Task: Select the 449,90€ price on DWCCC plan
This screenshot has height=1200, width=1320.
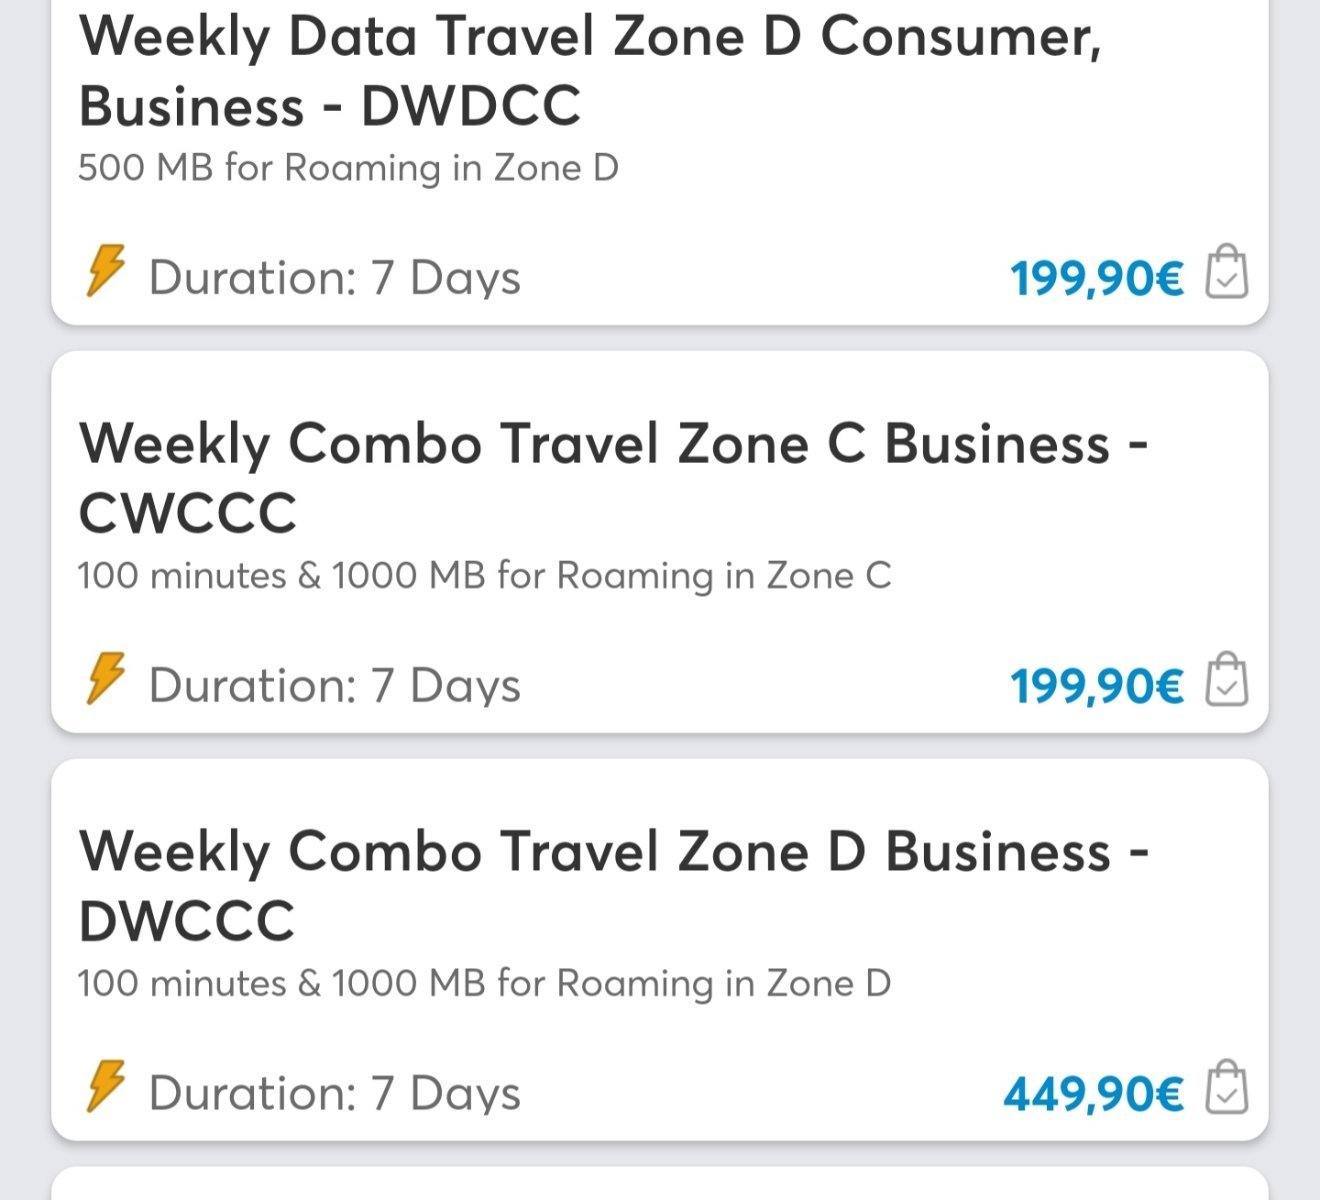Action: [x=1093, y=1094]
